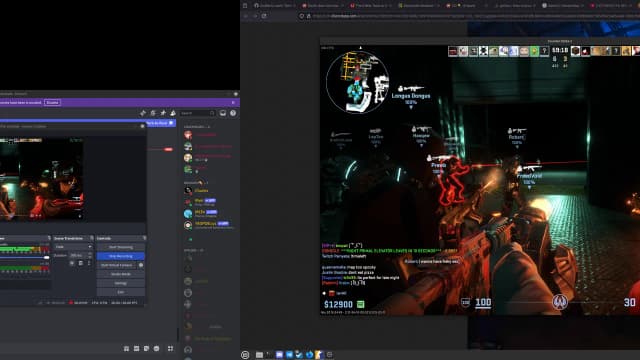The height and width of the screenshot is (360, 640).
Task: Increment transition Duration stepper
Action: coord(90,254)
